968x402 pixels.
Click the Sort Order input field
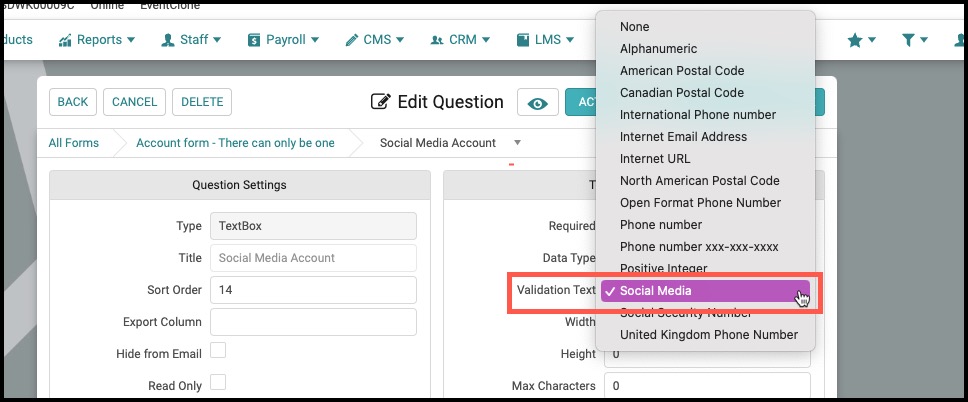click(x=314, y=290)
